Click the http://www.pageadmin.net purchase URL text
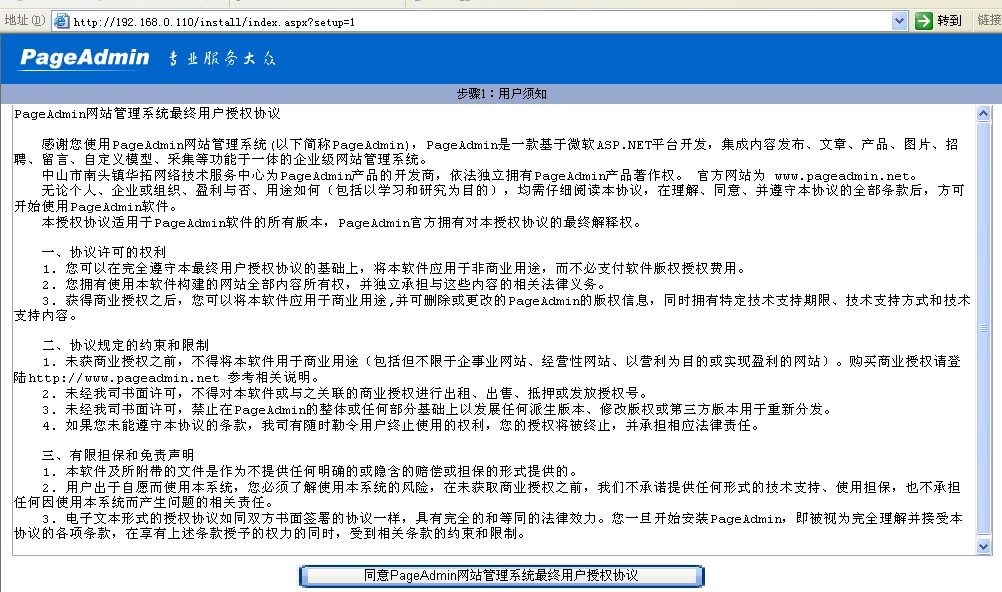Viewport: 1002px width, 592px height. pyautogui.click(x=123, y=378)
